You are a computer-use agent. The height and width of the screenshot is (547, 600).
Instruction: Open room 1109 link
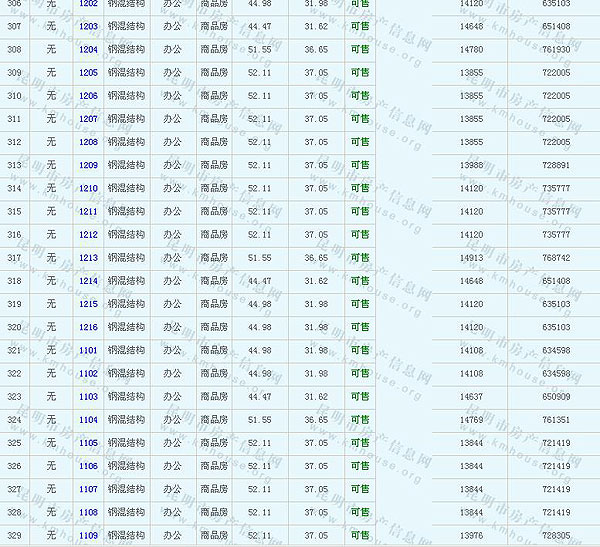88,536
